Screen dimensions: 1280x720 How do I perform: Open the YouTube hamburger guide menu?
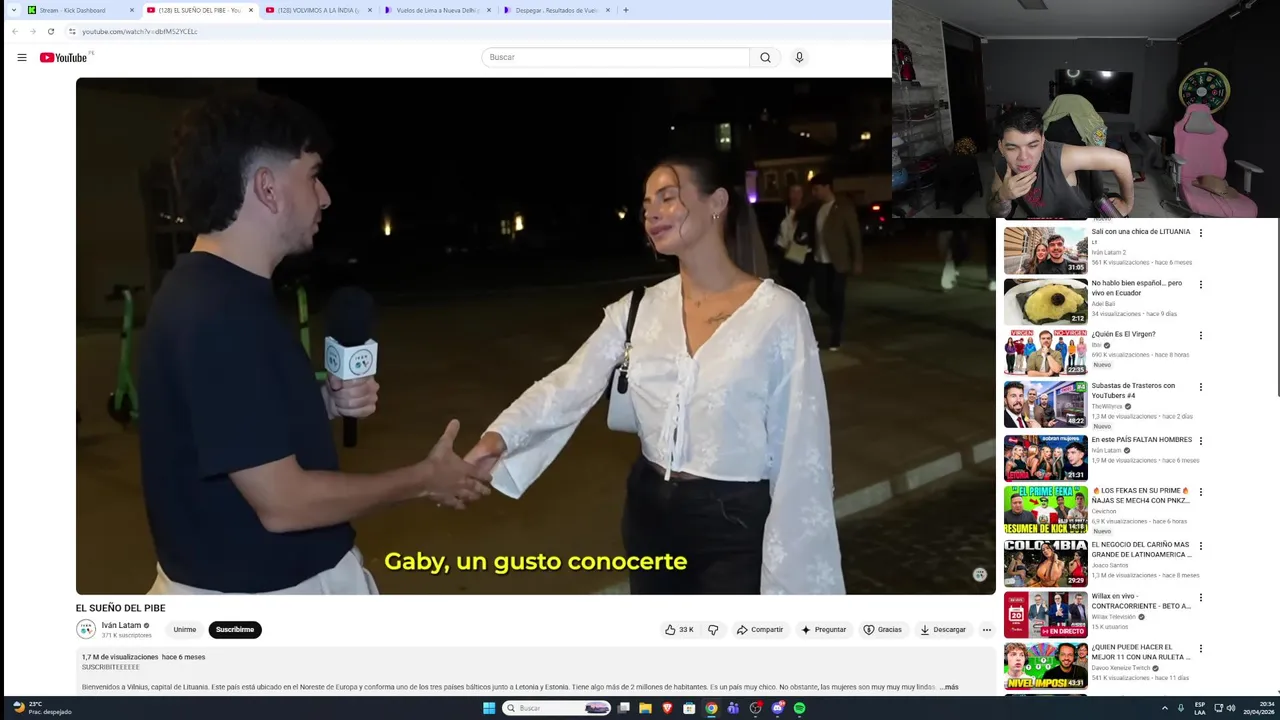[x=22, y=57]
